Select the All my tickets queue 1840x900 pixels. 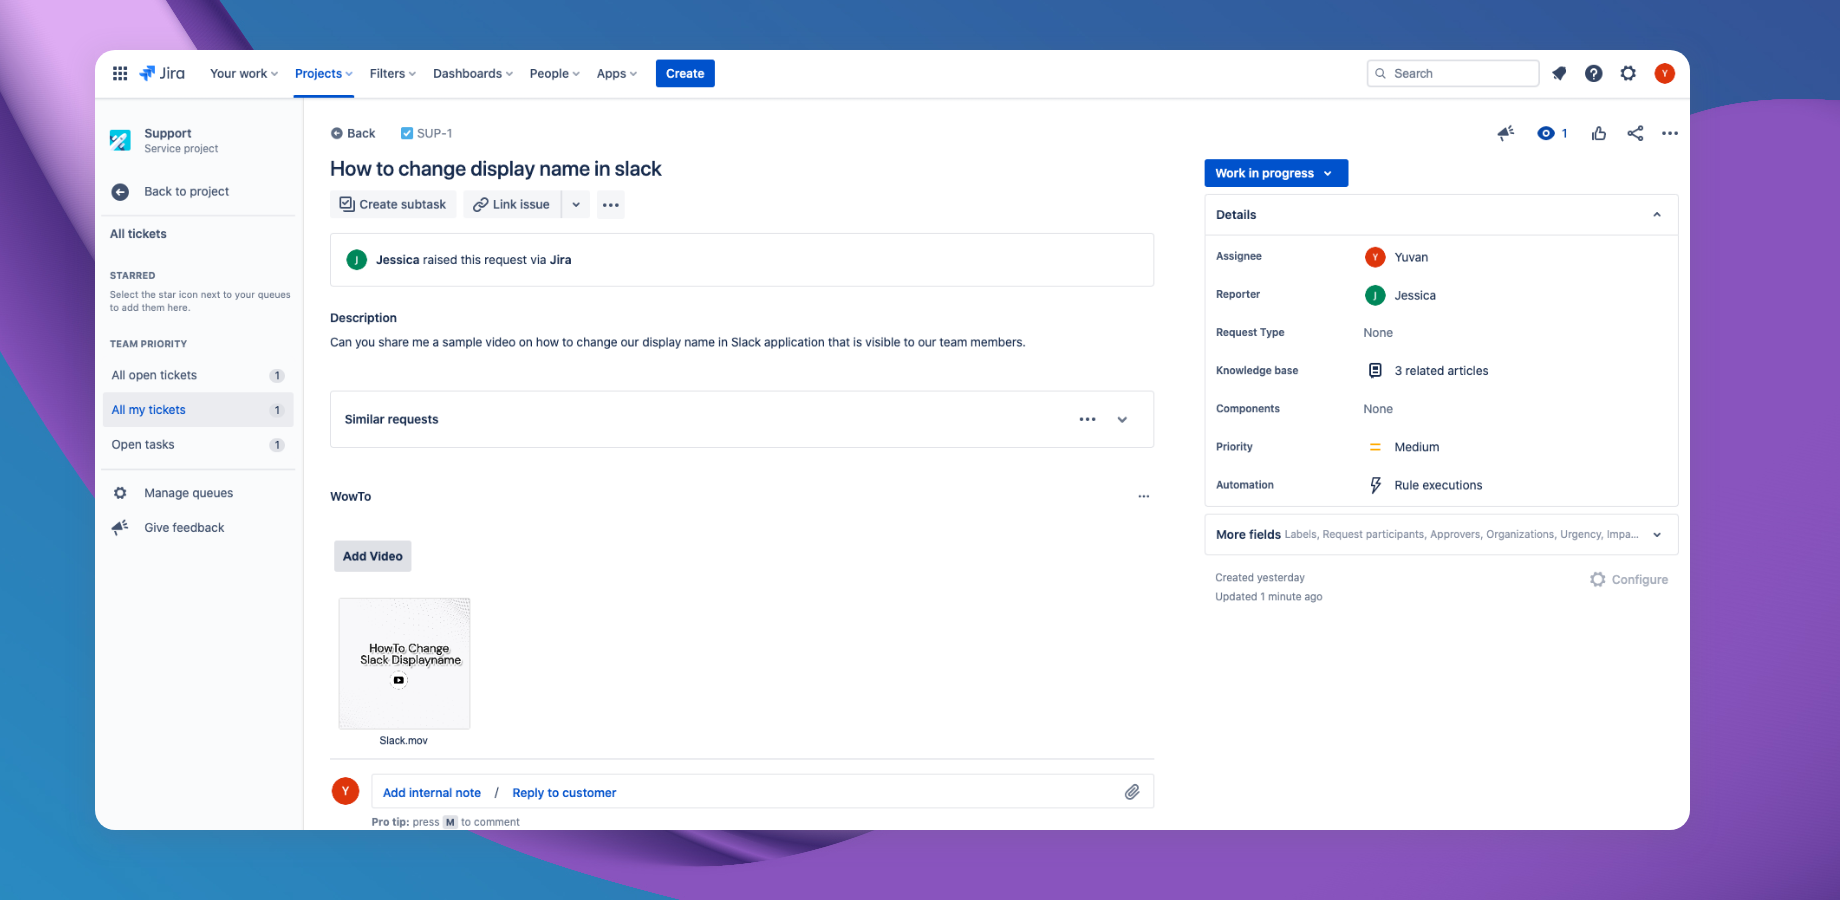[x=198, y=410]
